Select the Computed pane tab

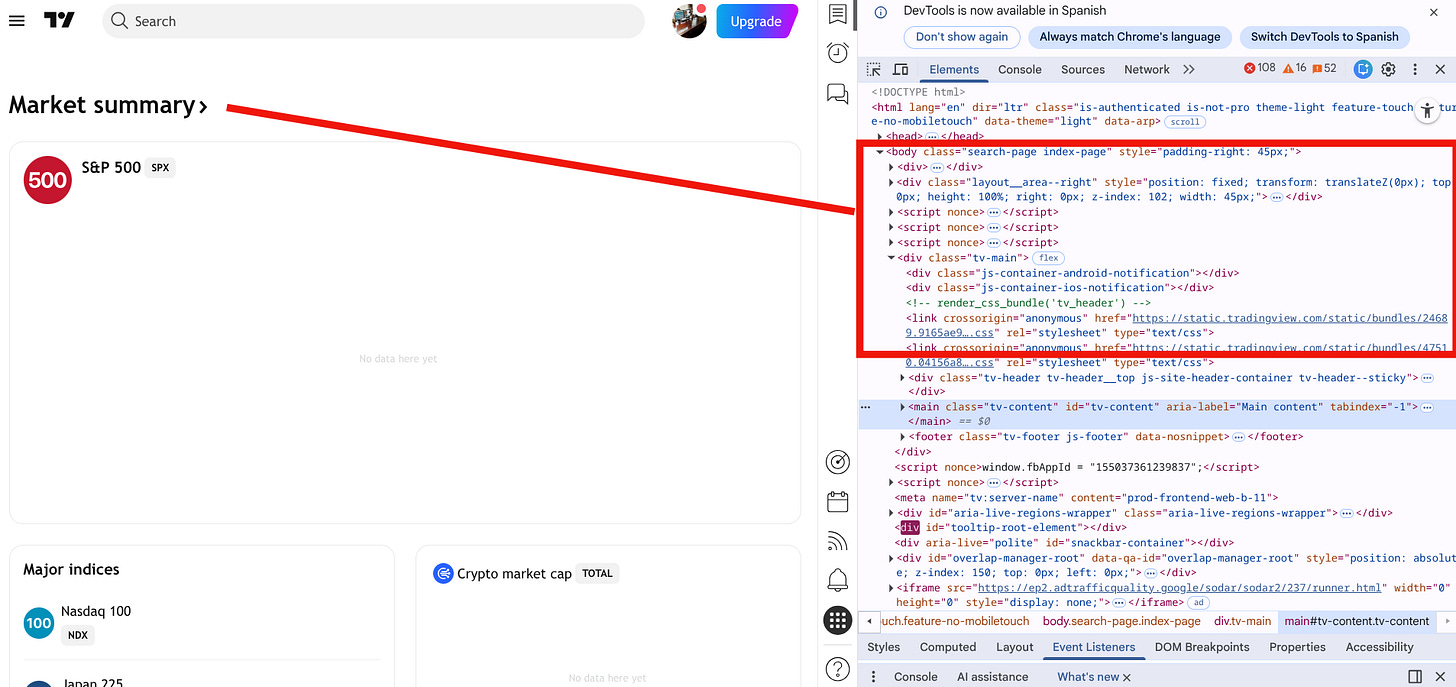coord(948,647)
